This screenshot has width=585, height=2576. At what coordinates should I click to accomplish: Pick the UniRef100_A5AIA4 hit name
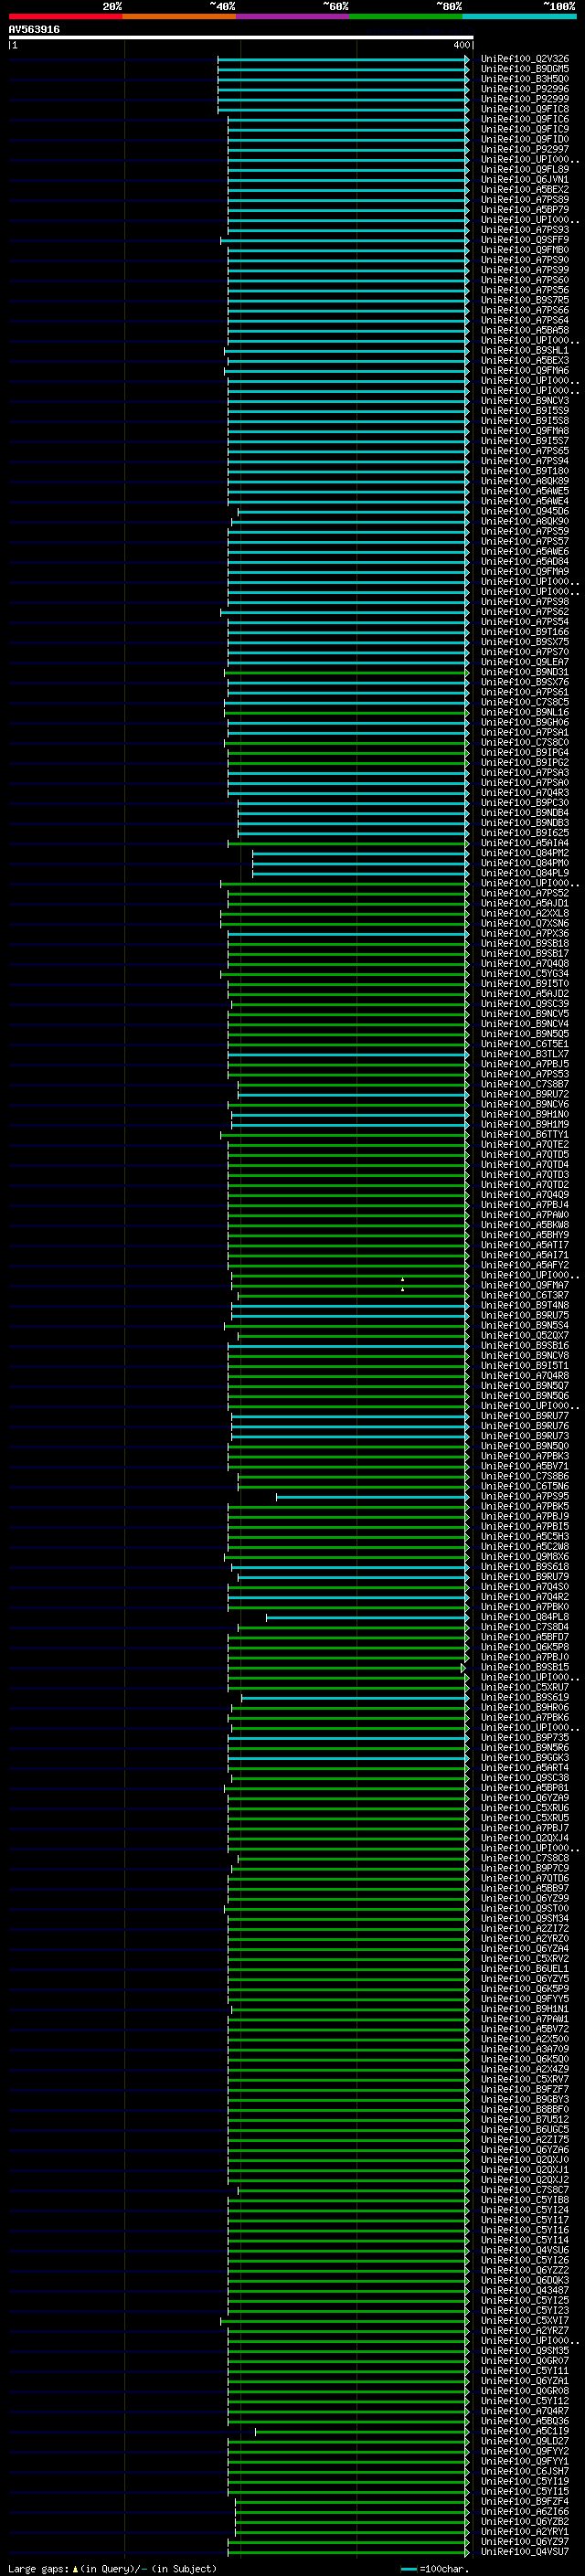point(525,843)
